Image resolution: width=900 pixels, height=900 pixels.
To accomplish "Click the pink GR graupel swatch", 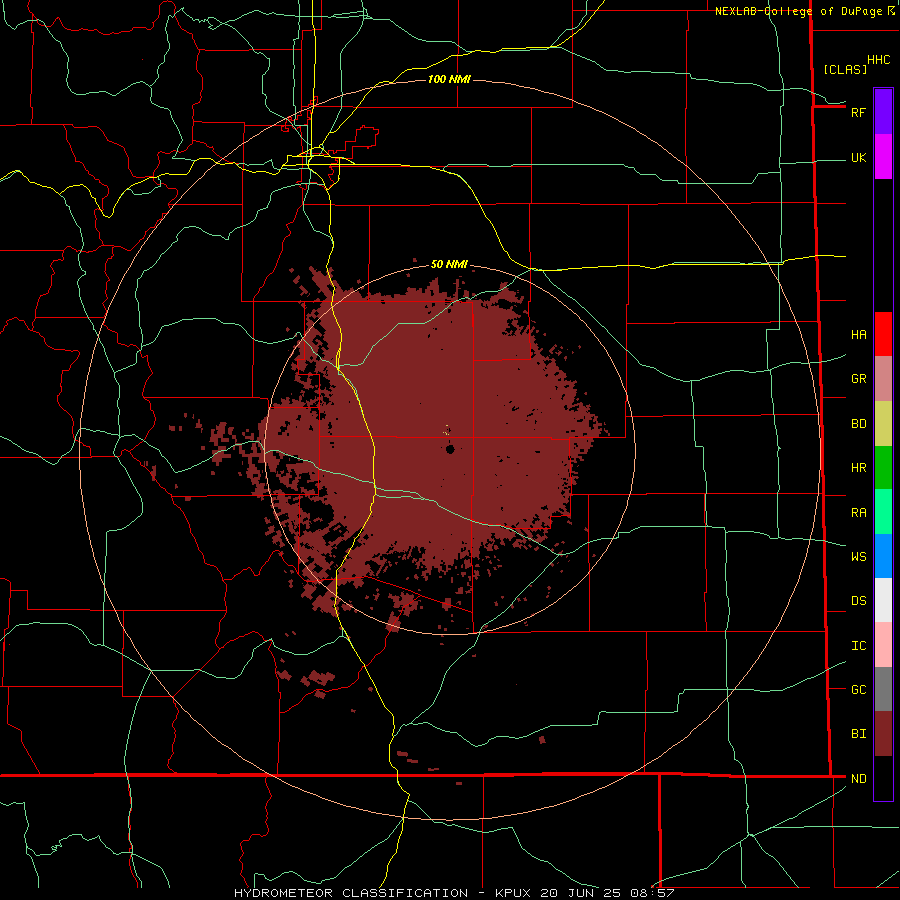I will 883,379.
